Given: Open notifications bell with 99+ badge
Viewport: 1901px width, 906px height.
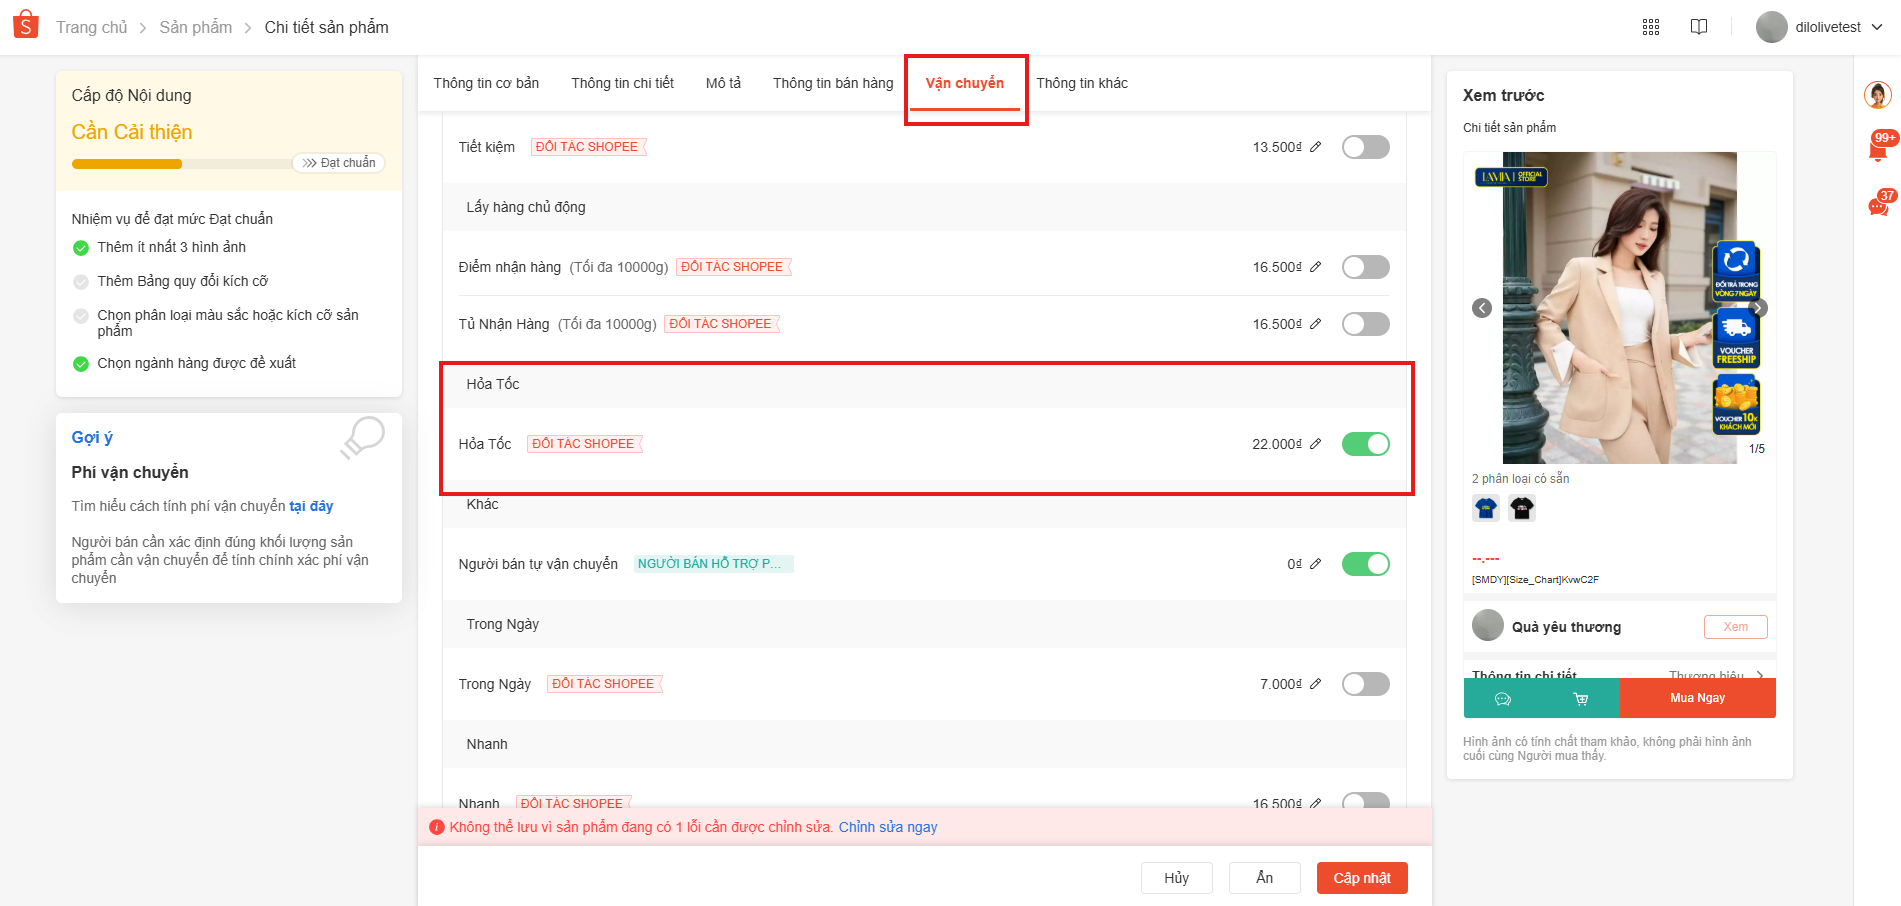Looking at the screenshot, I should coord(1878,149).
